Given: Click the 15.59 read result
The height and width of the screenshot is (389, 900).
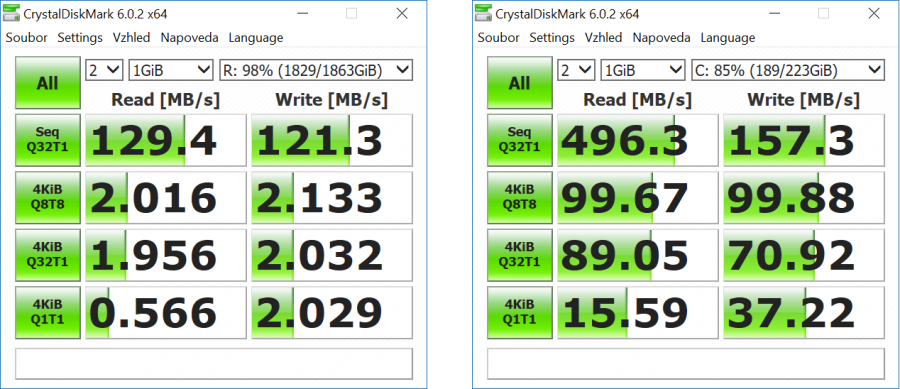Looking at the screenshot, I should pyautogui.click(x=638, y=313).
